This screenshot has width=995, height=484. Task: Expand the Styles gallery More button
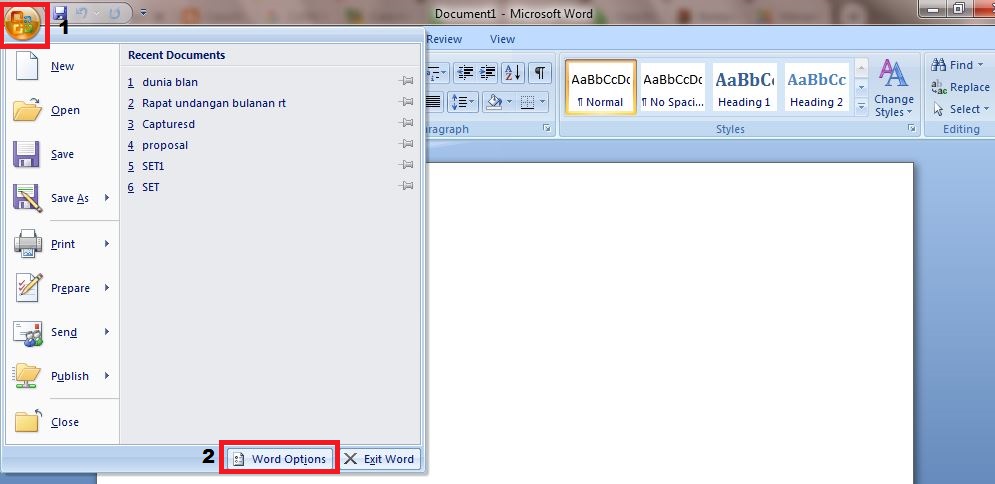pos(861,107)
